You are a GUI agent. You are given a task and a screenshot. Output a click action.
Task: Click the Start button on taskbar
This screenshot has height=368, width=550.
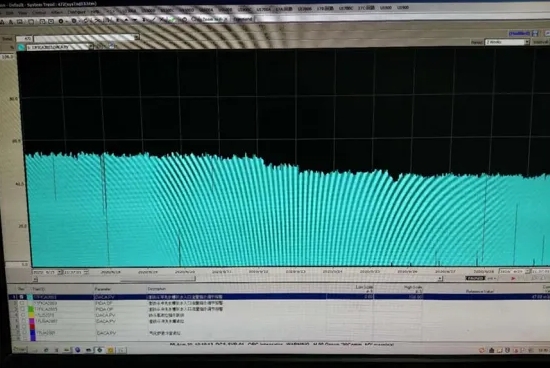coord(19,349)
